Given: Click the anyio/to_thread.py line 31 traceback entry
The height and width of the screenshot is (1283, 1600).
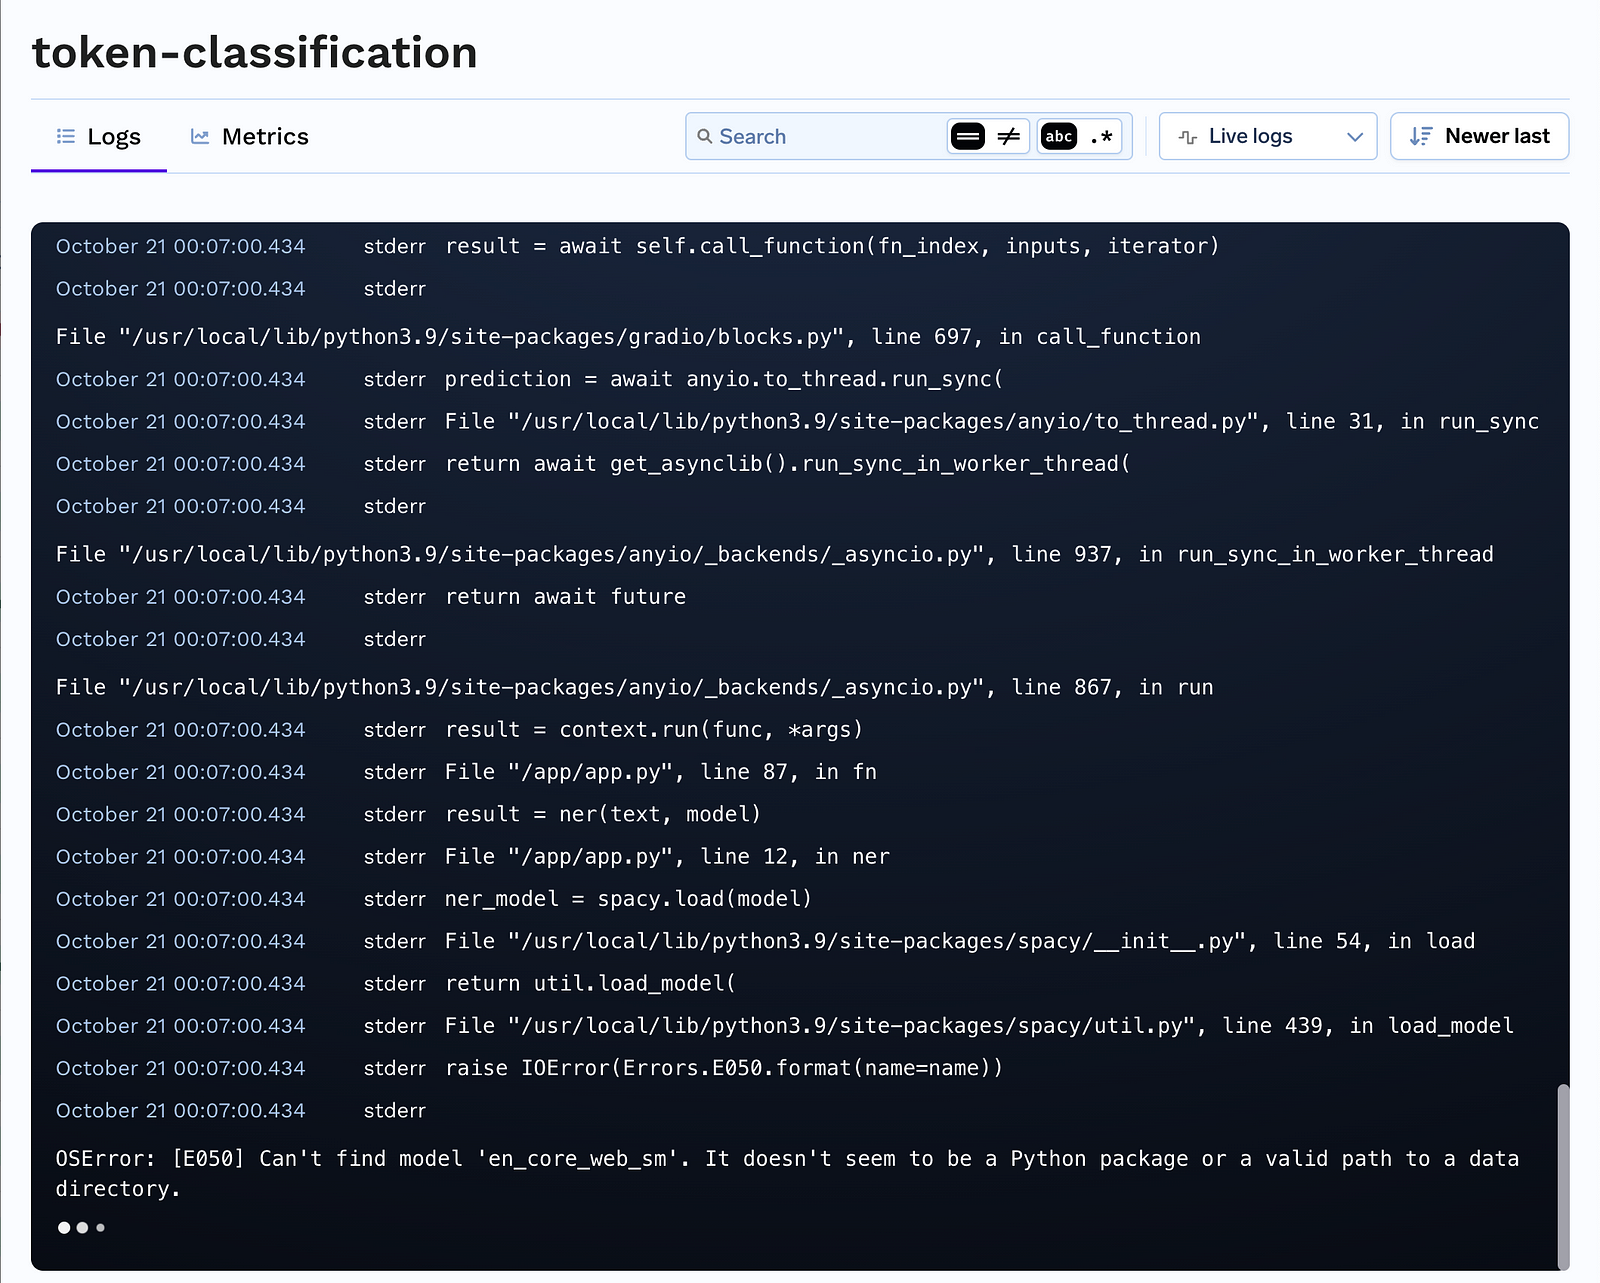Looking at the screenshot, I should point(992,422).
